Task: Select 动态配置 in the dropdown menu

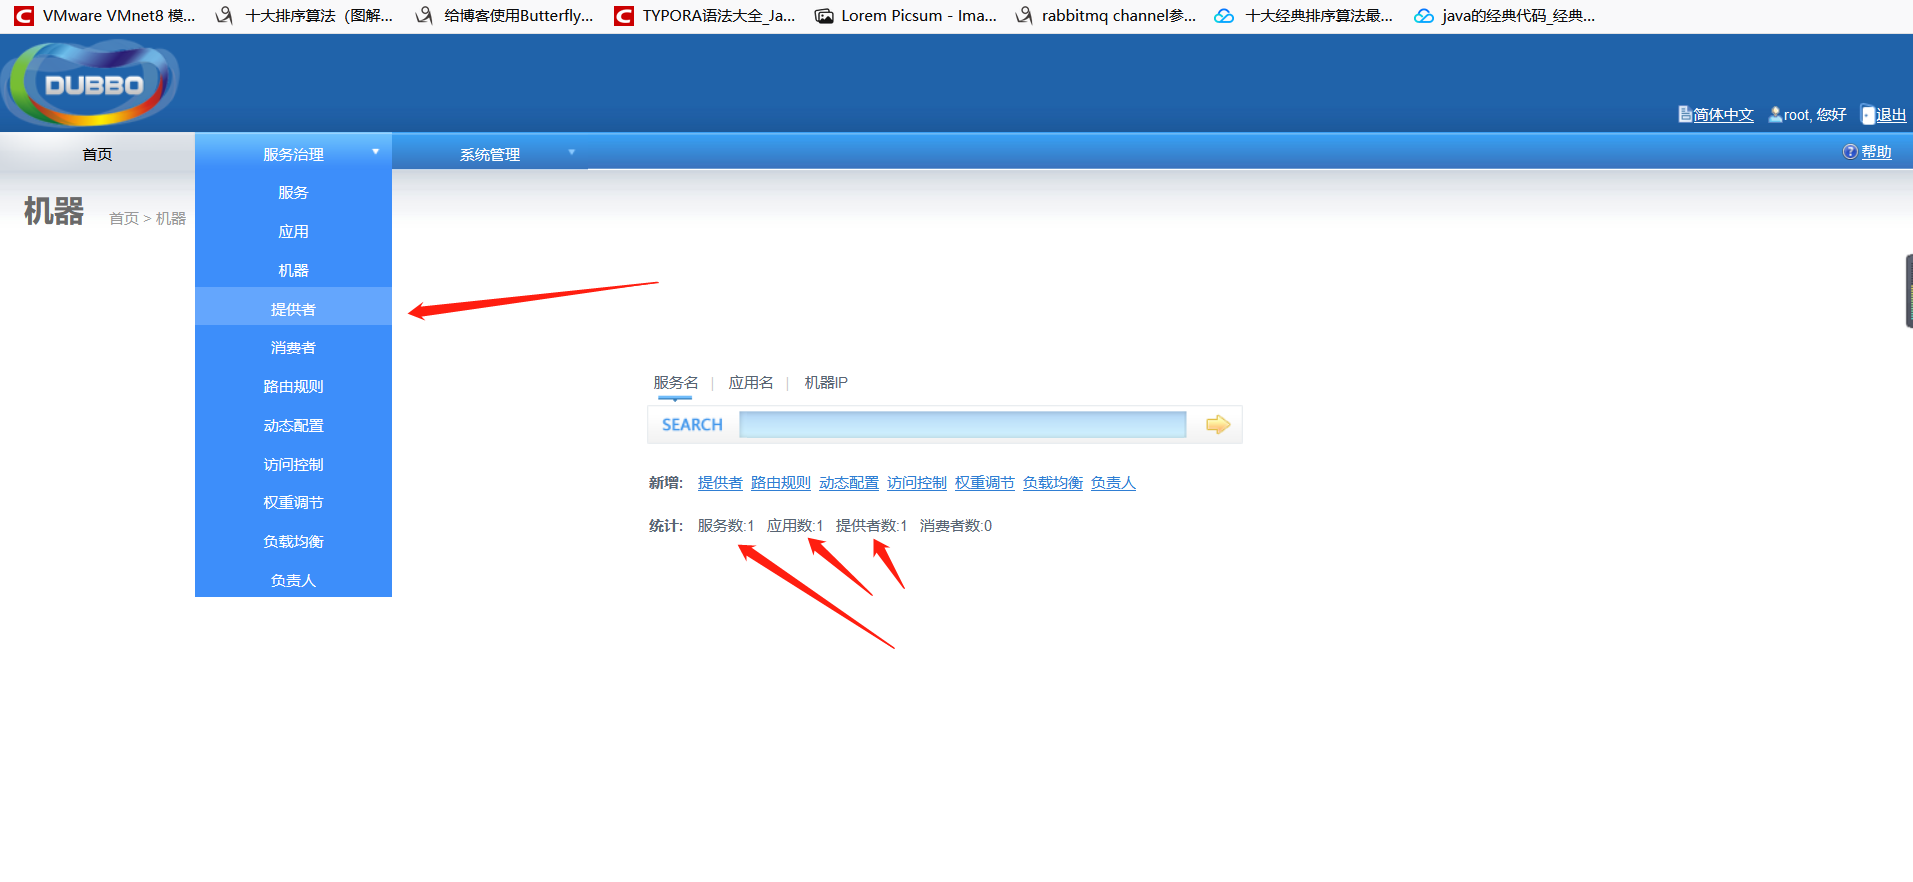Action: pos(293,426)
